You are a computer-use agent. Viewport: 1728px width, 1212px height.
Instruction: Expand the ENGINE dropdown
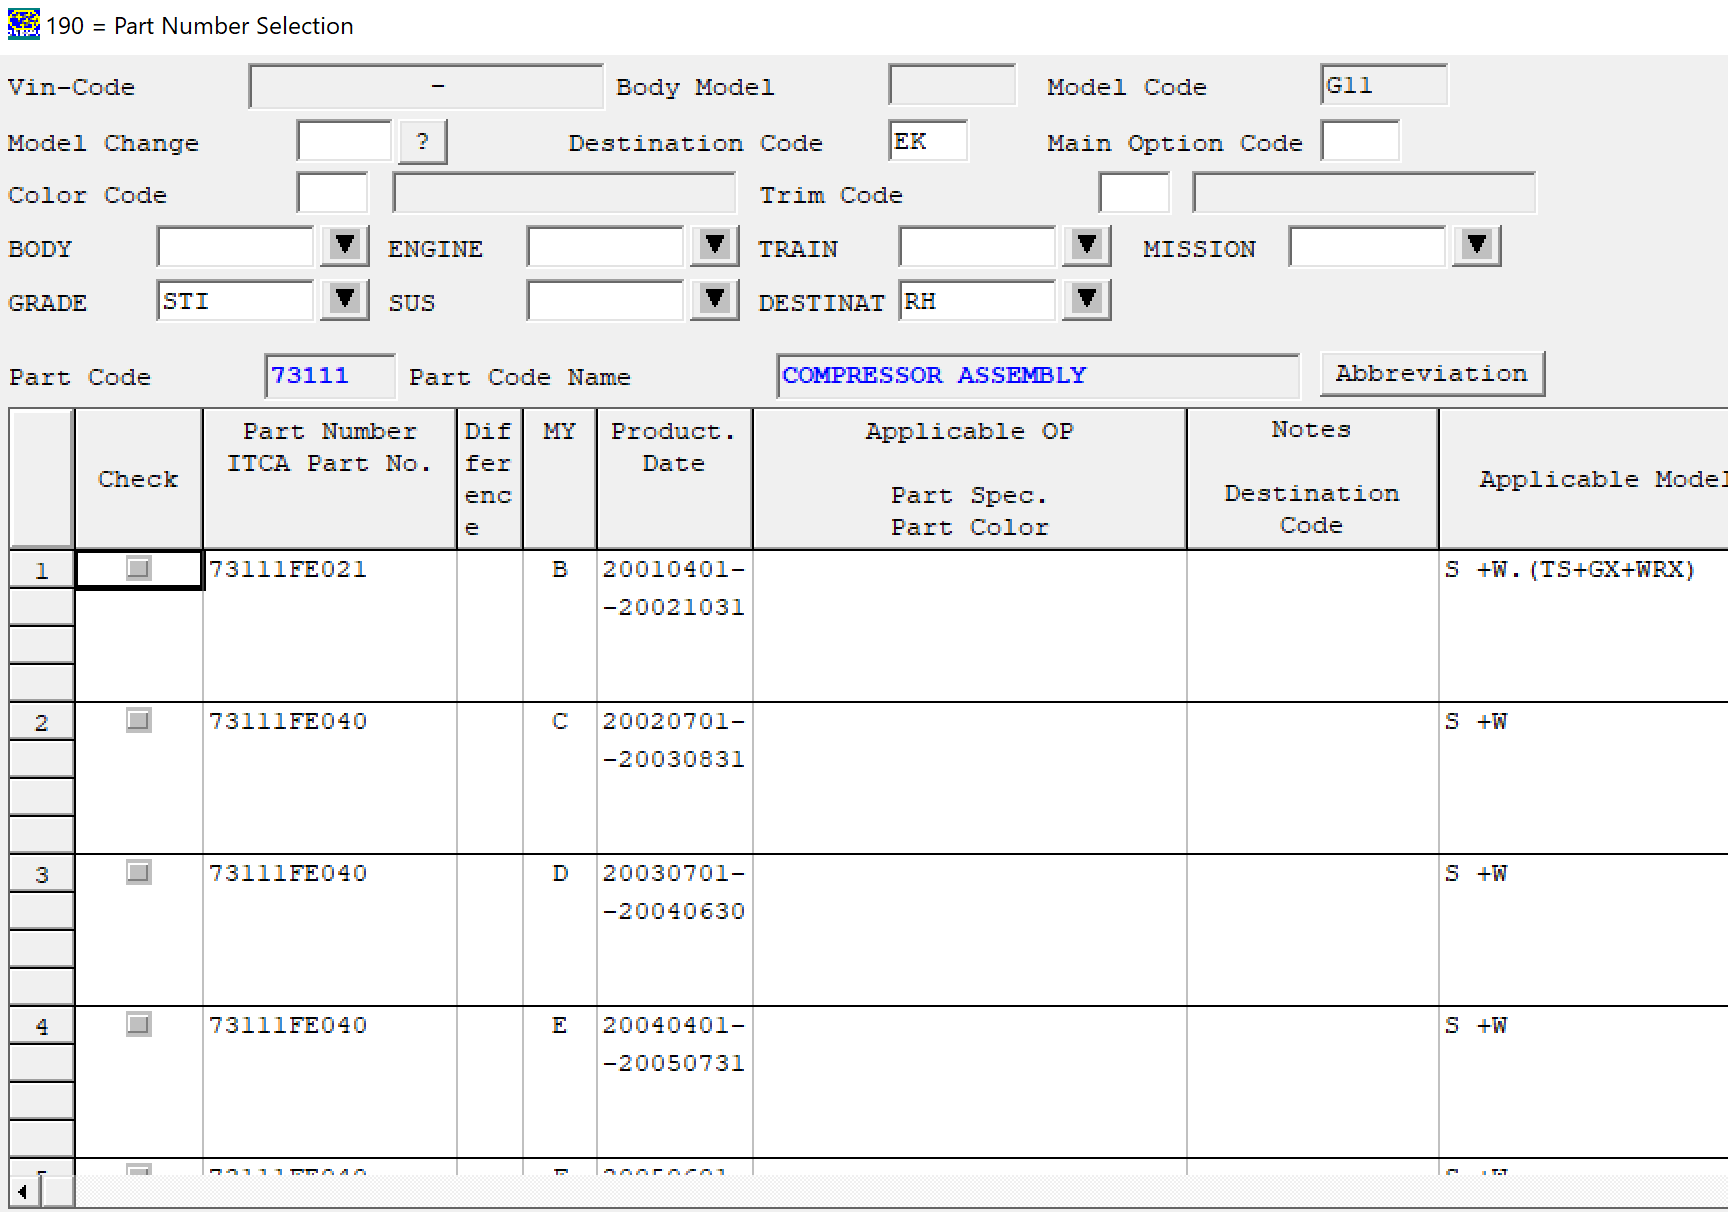[714, 246]
